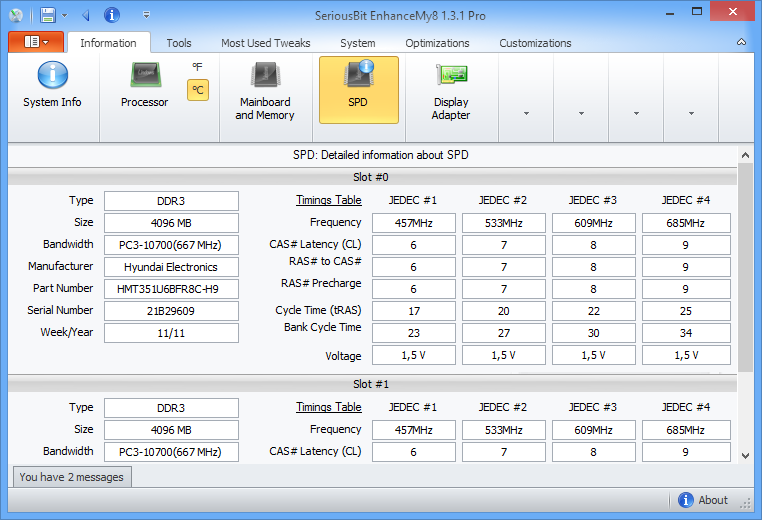Screen dimensions: 762x520
Task: Click the Slot #0 section header
Action: (x=372, y=177)
